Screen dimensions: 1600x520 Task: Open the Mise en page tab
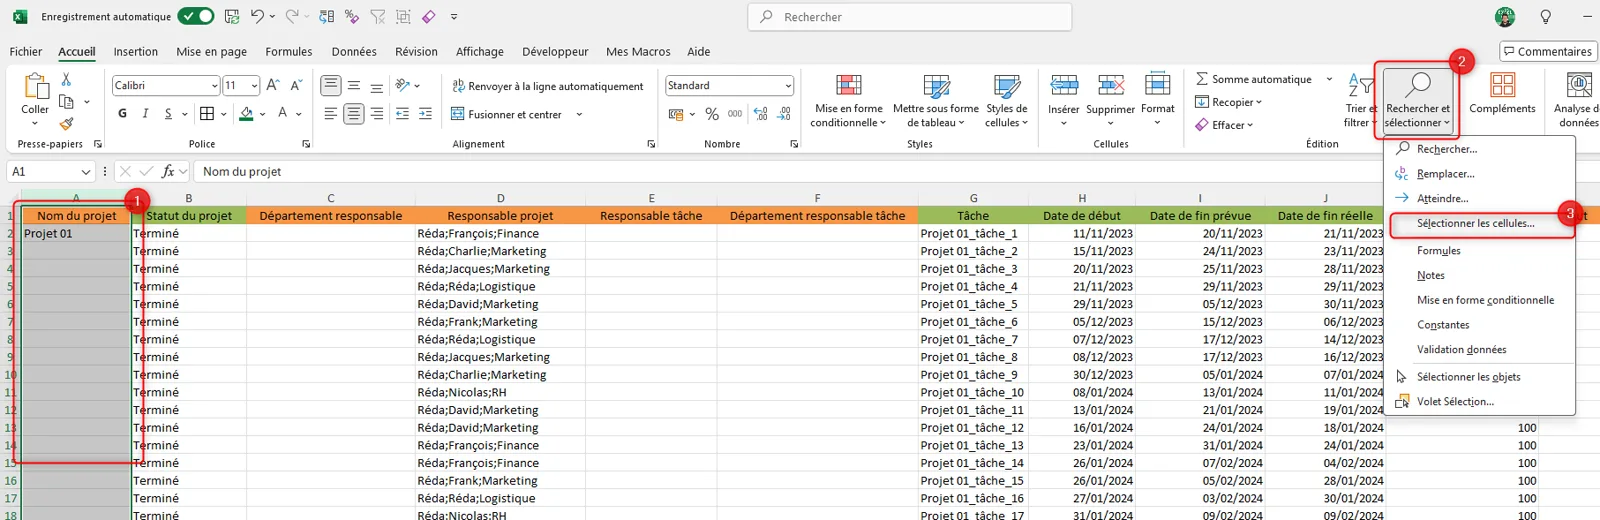coord(211,52)
